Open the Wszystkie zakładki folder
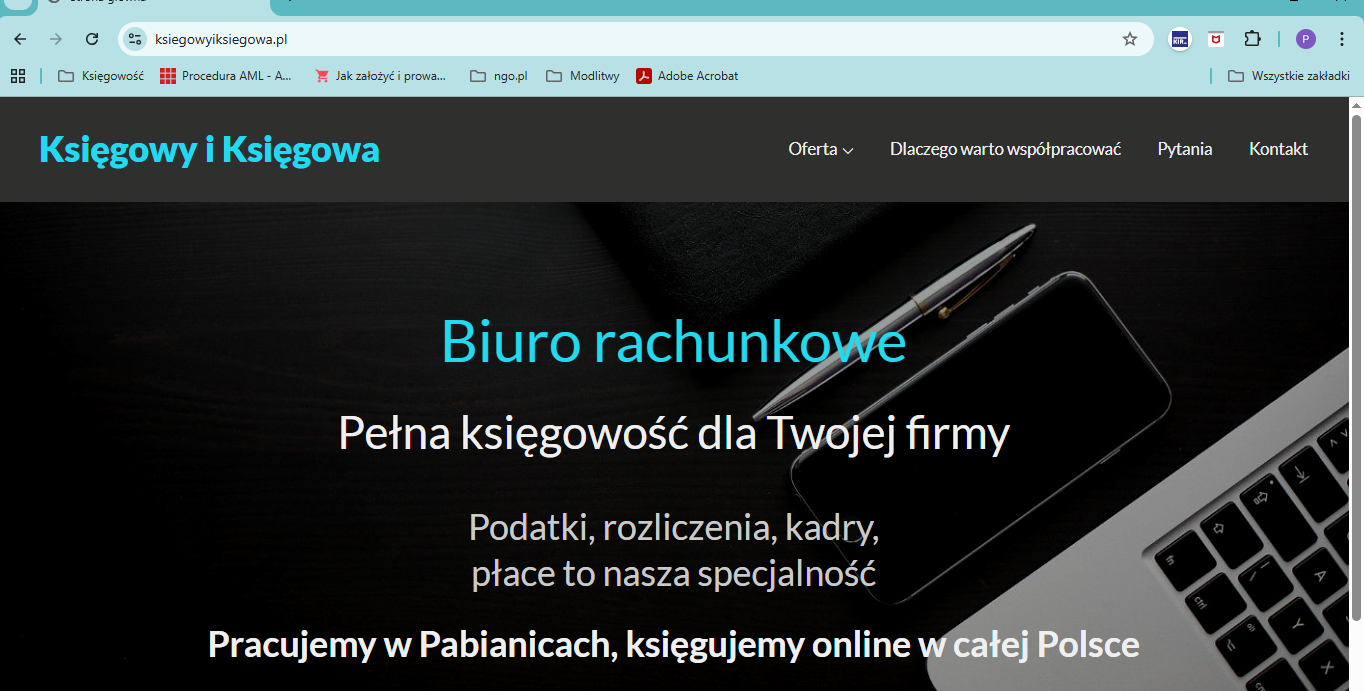This screenshot has height=691, width=1364. [1289, 76]
